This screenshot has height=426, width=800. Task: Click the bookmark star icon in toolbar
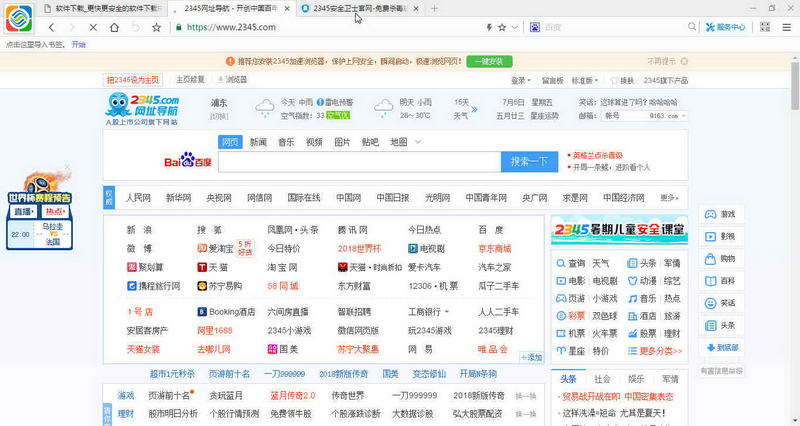(156, 27)
